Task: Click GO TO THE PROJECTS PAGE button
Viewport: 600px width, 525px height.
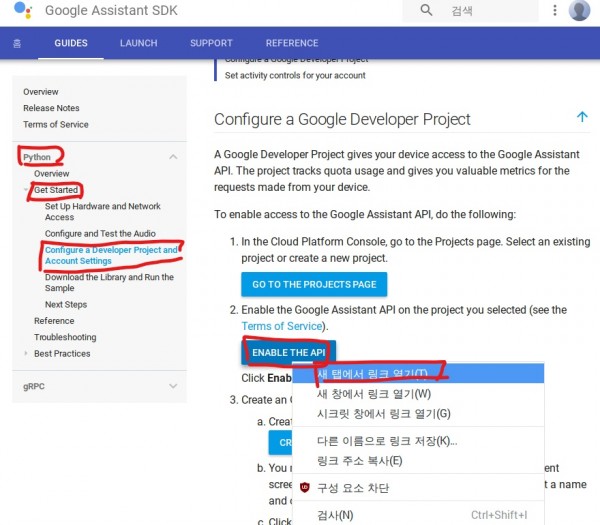Action: (x=314, y=284)
